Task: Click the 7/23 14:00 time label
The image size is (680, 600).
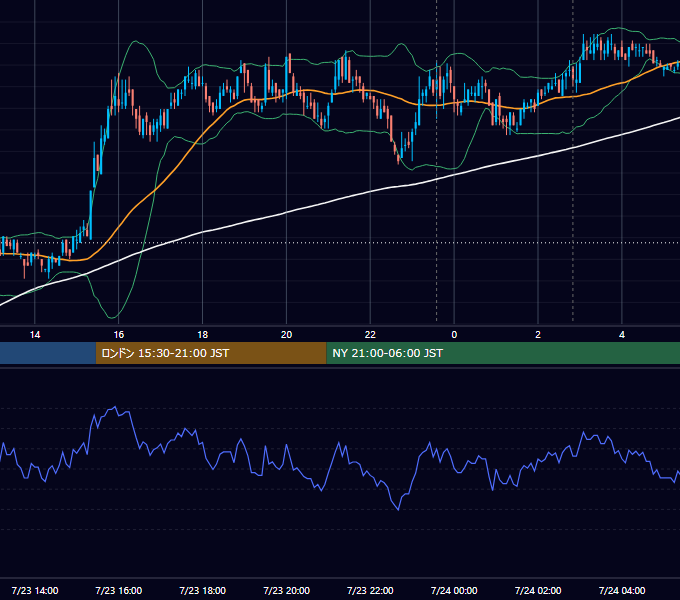Action: (35, 590)
